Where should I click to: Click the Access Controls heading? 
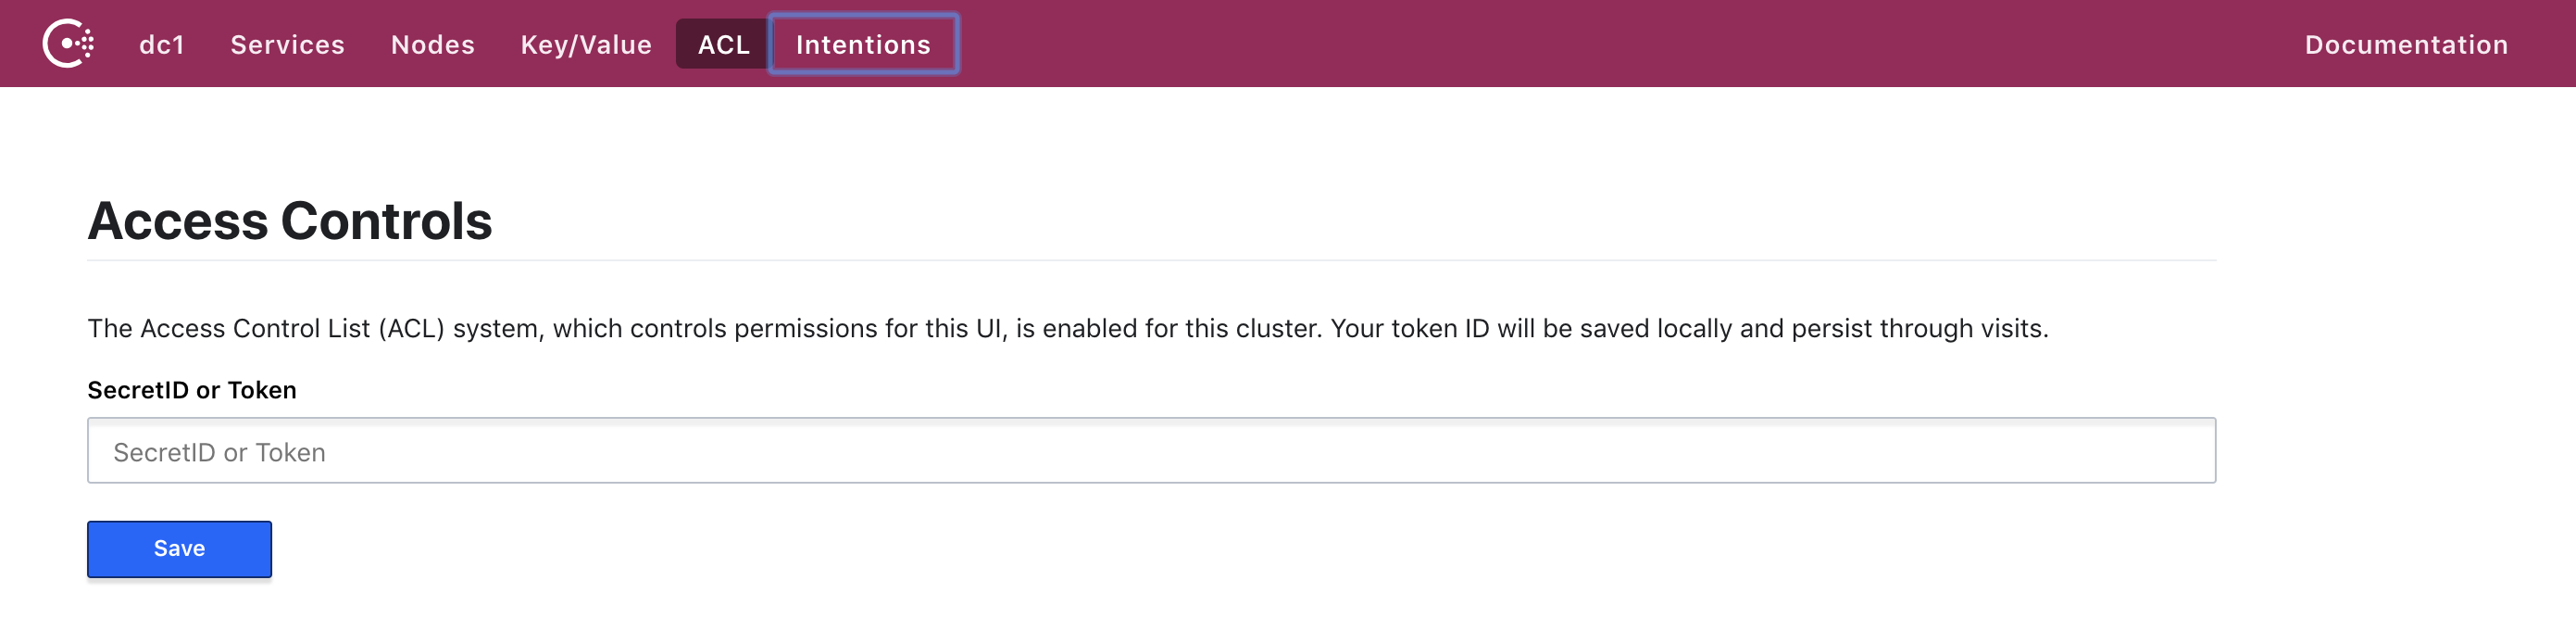click(290, 221)
